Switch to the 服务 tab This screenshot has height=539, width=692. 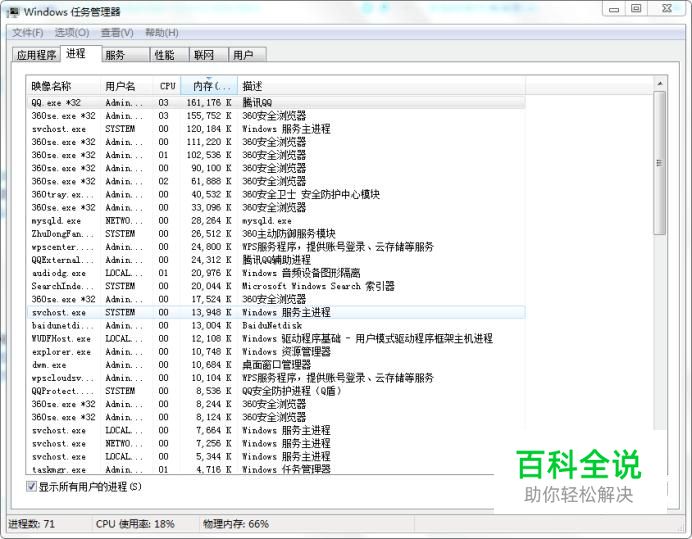(x=126, y=55)
